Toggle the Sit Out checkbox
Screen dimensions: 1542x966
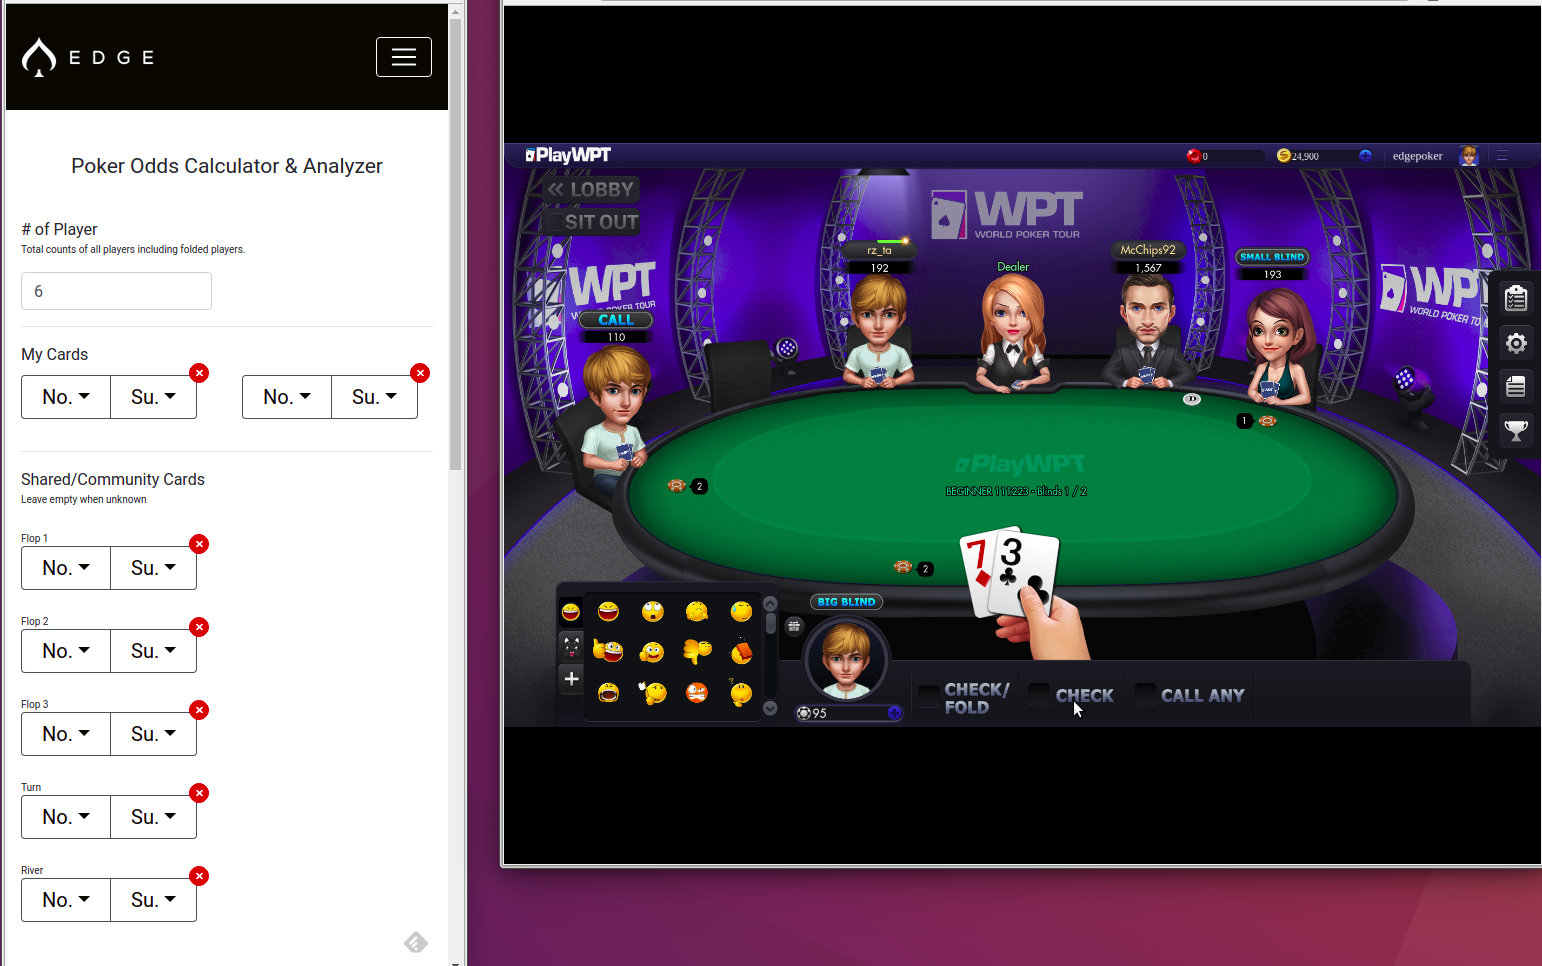[x=553, y=222]
